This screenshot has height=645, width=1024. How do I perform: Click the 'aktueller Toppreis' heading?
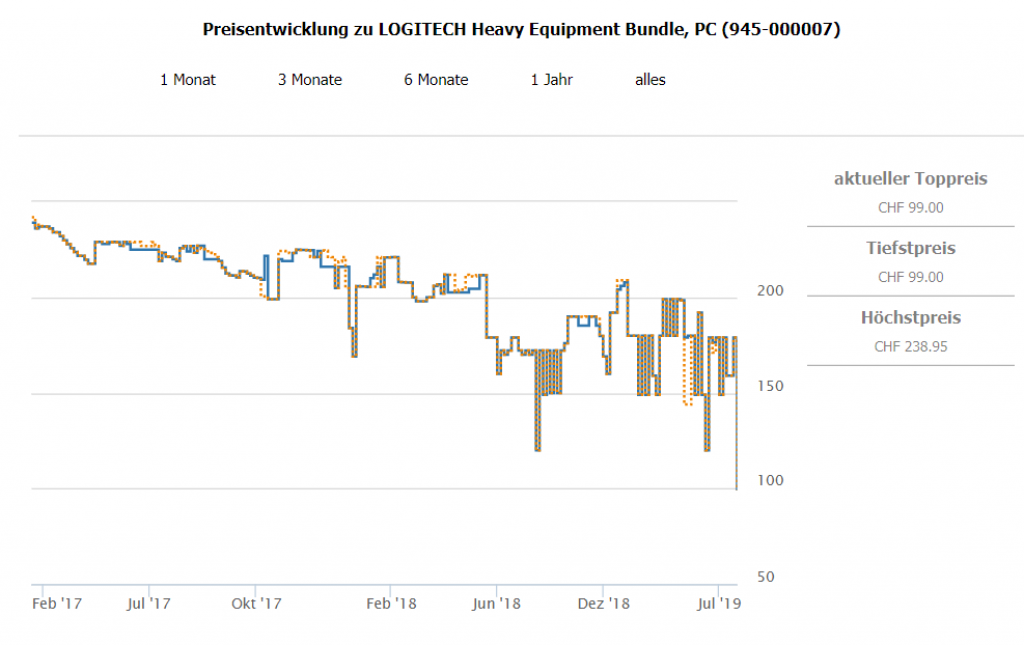pyautogui.click(x=910, y=179)
